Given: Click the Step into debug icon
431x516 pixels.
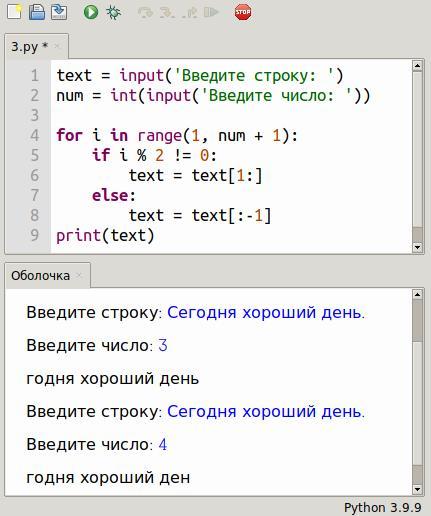Looking at the screenshot, I should pos(167,13).
